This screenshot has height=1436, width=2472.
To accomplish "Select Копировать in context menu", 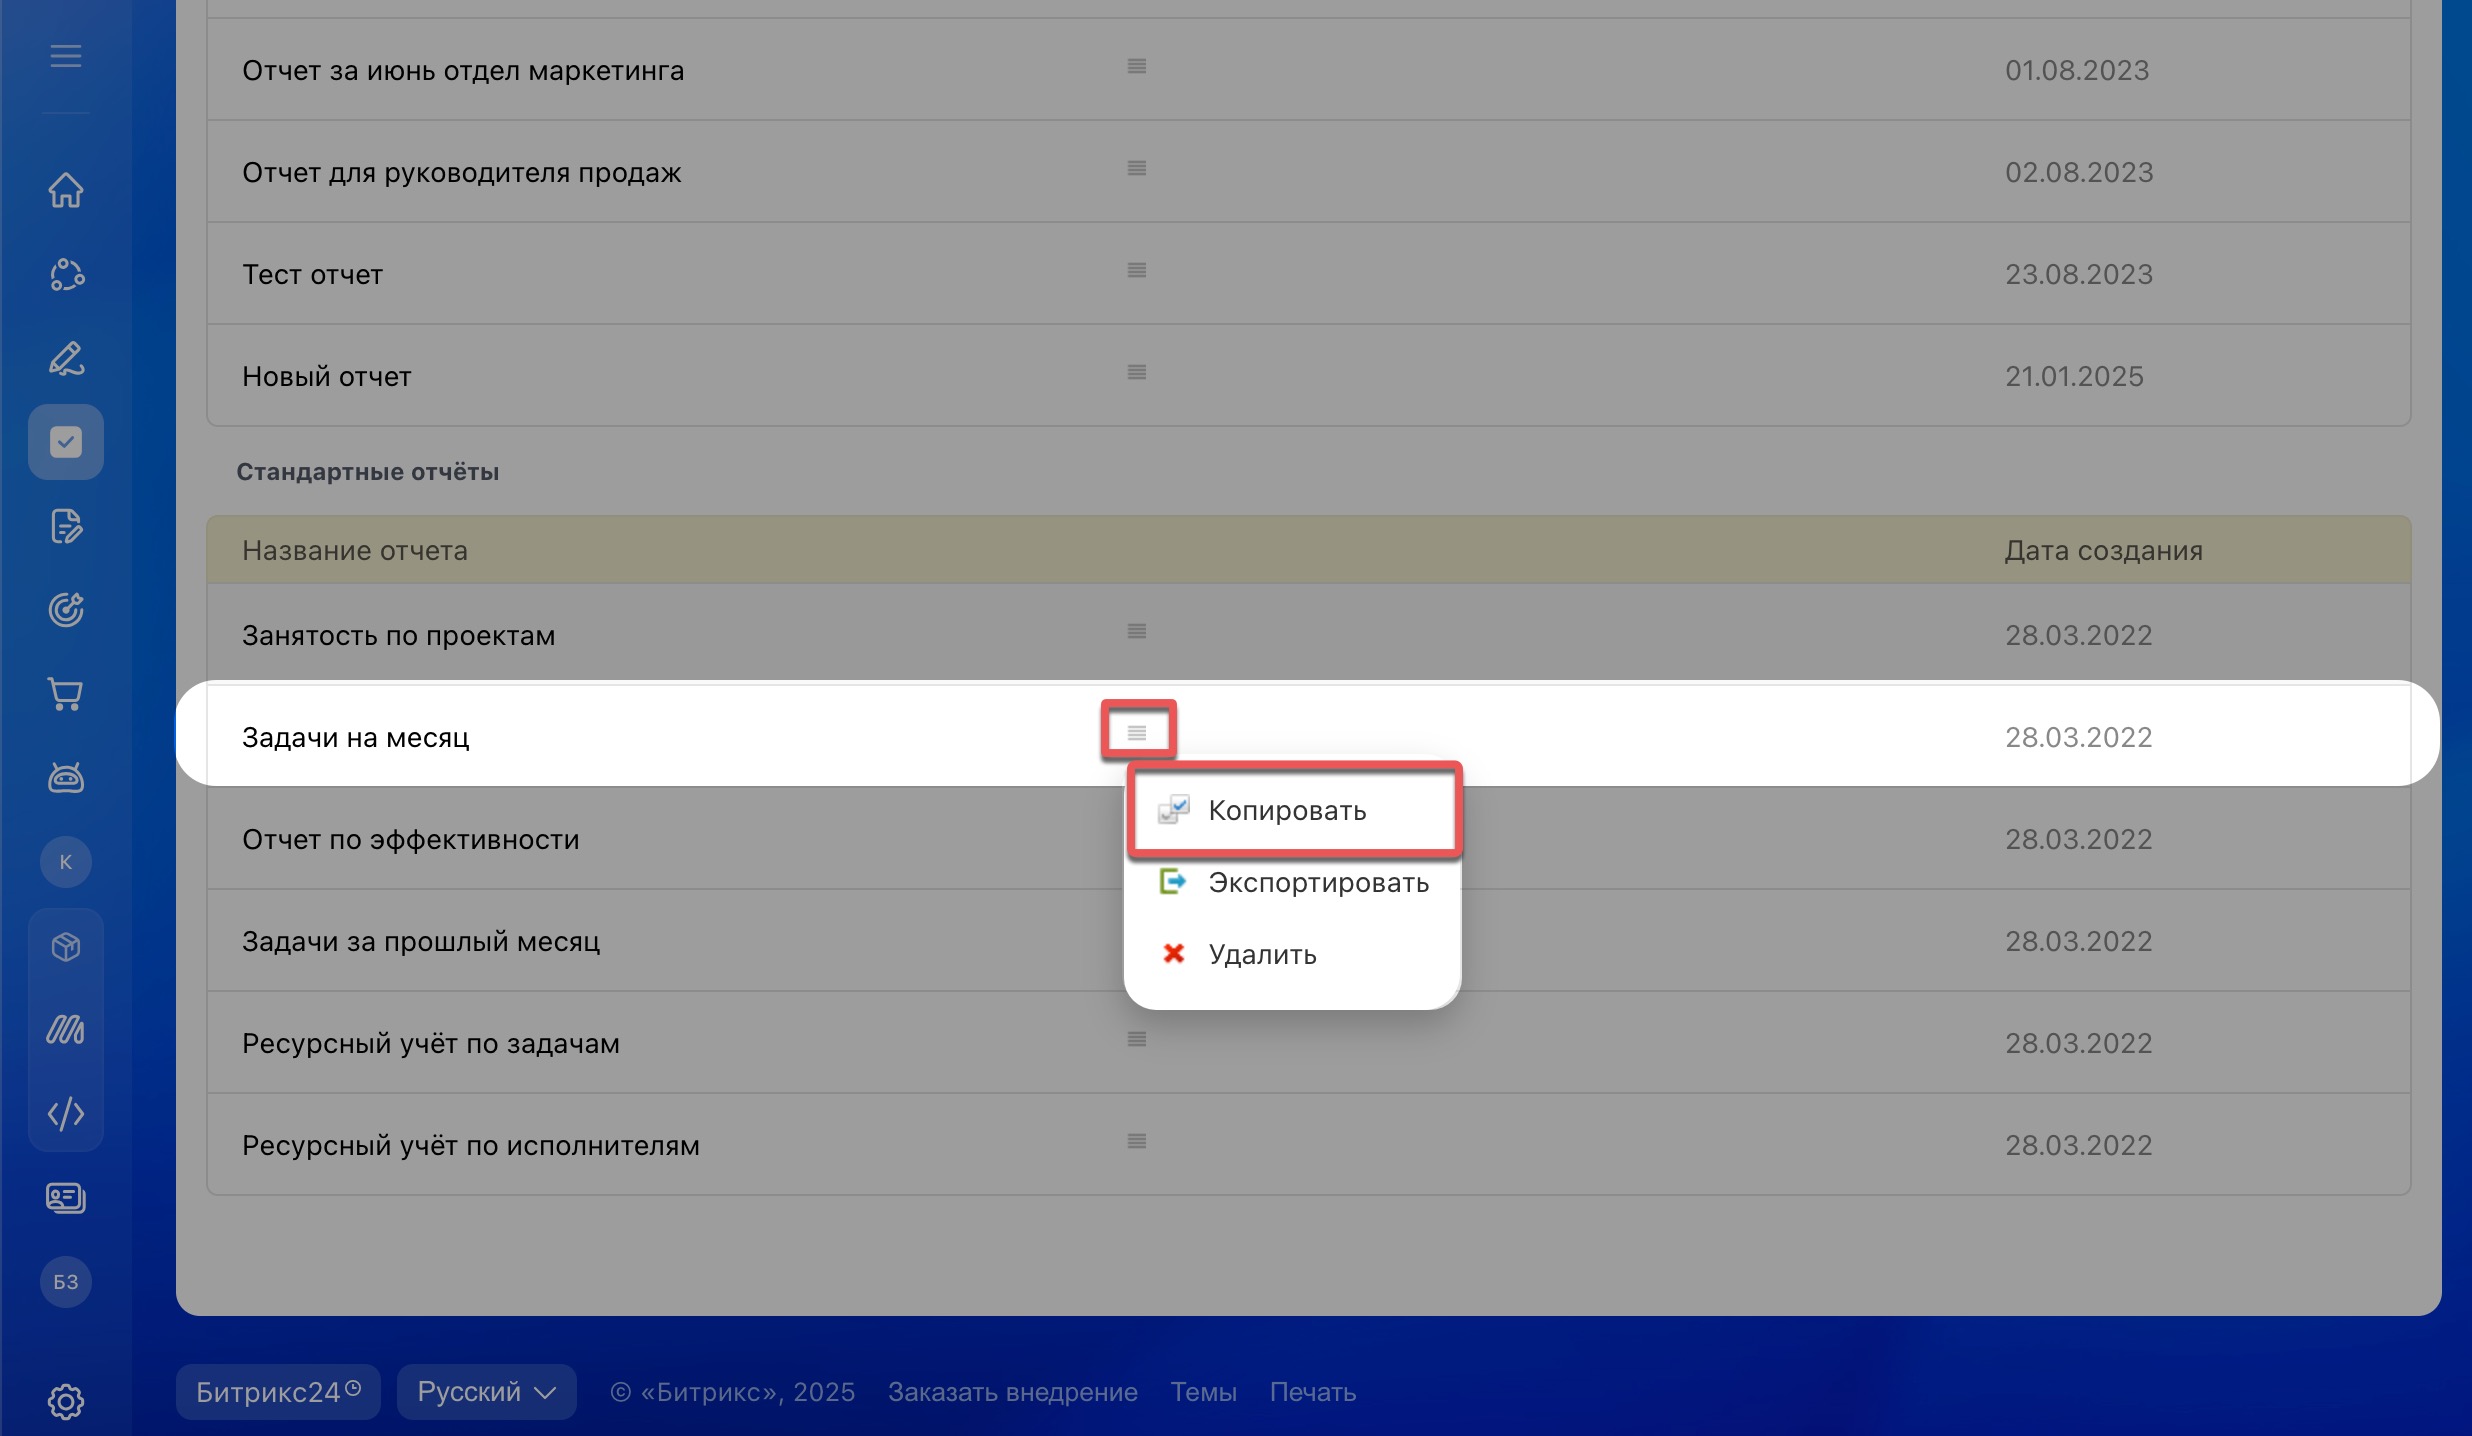I will [x=1287, y=810].
